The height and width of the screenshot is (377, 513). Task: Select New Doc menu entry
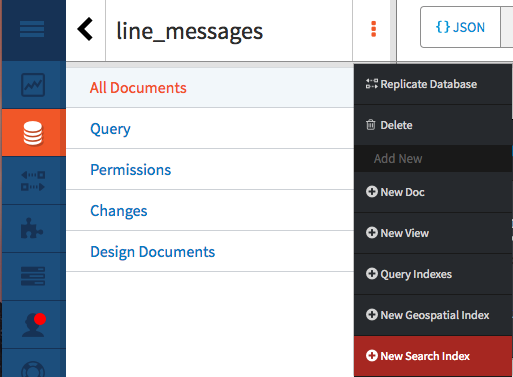tap(433, 192)
